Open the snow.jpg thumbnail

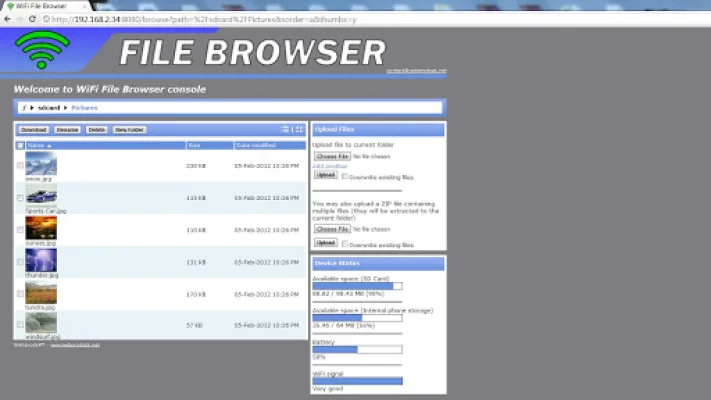tap(41, 163)
